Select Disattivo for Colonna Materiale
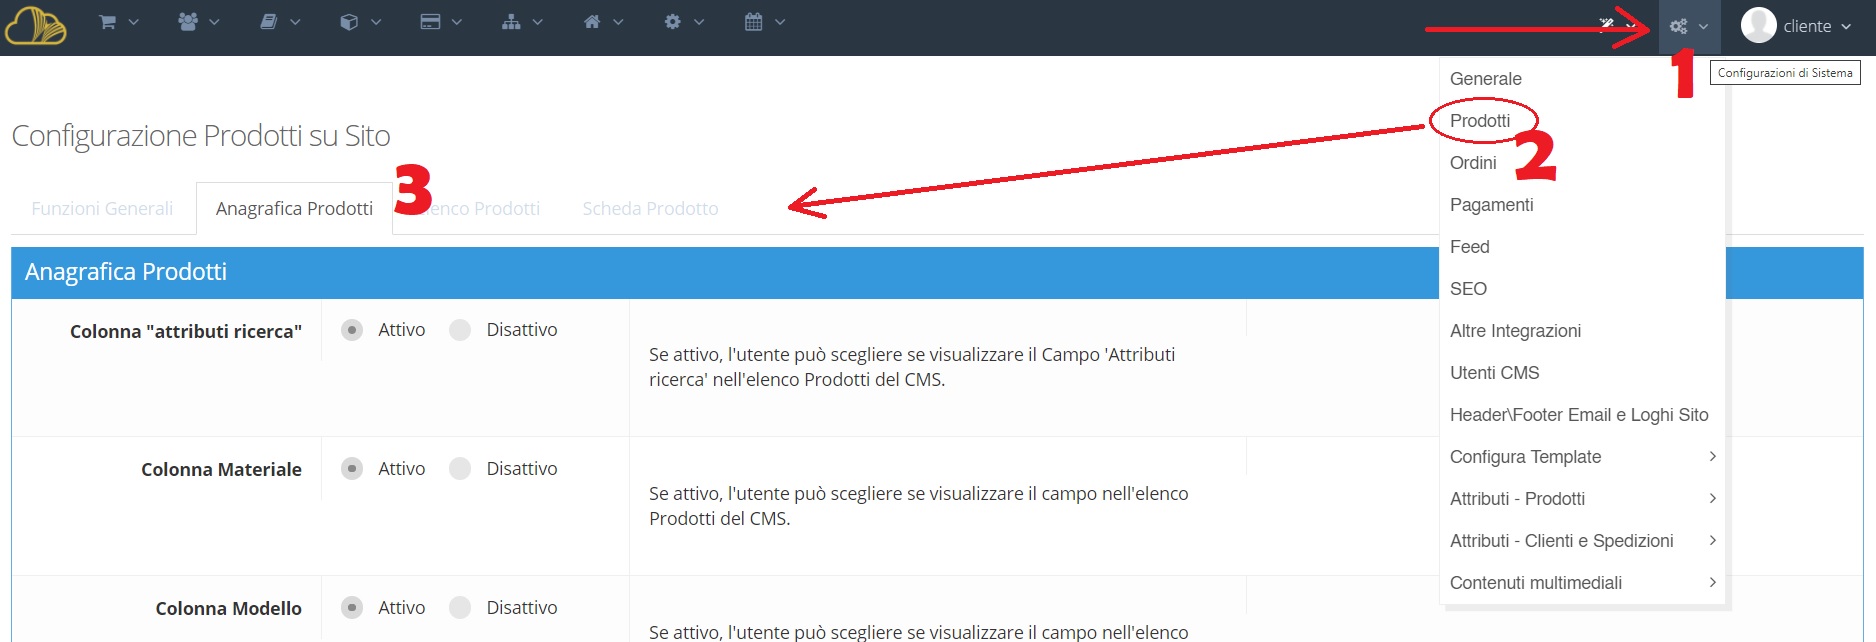 click(460, 469)
